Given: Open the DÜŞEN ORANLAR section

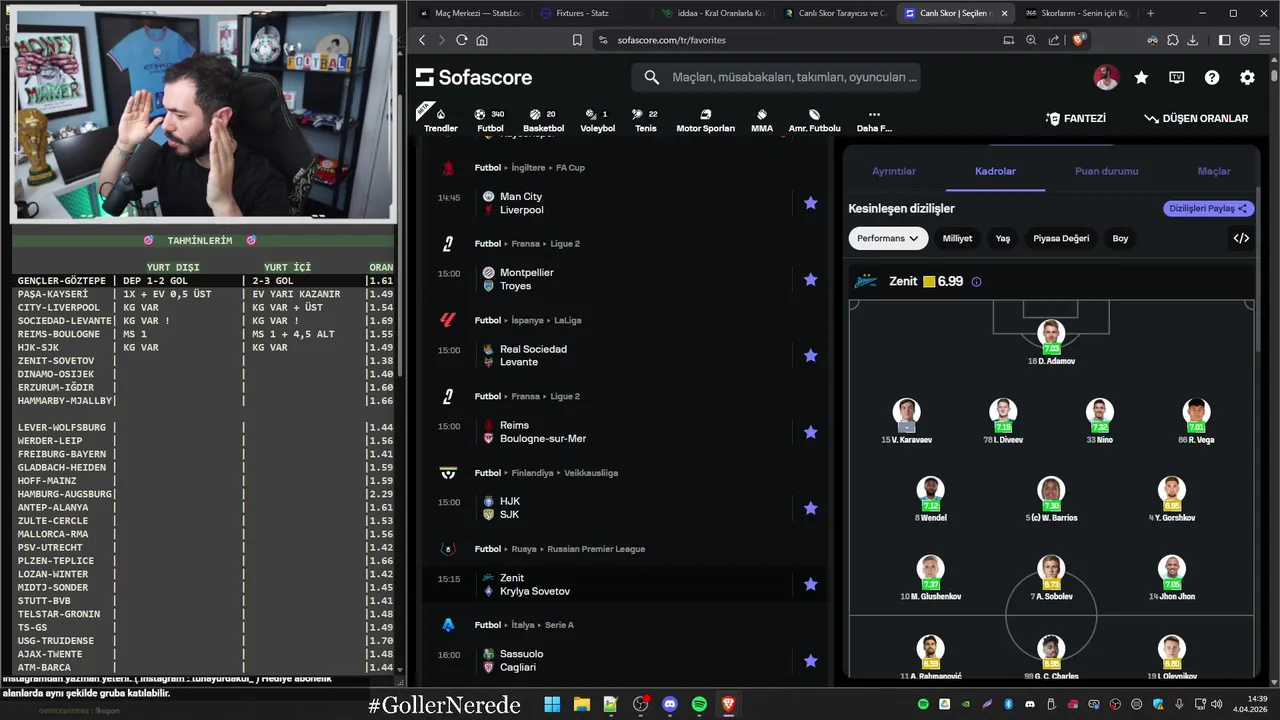Looking at the screenshot, I should pos(1196,118).
